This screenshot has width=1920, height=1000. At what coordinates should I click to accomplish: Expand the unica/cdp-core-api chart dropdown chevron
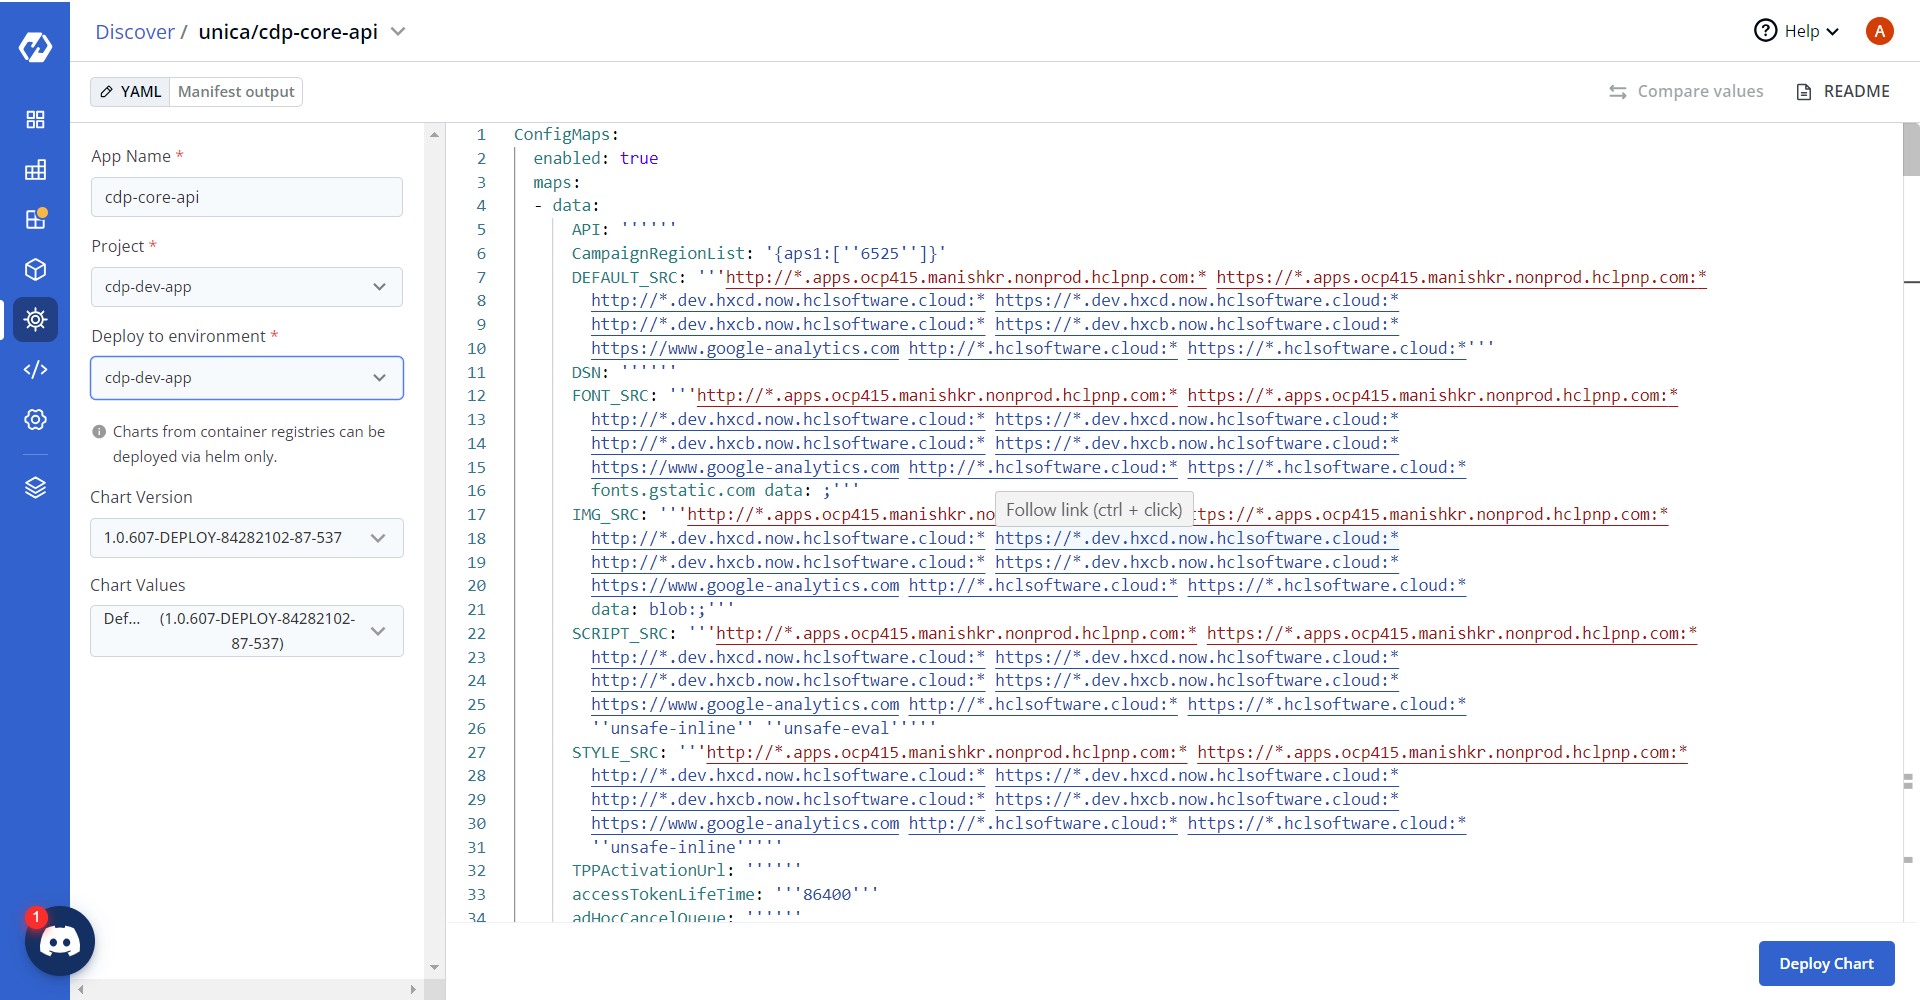[x=398, y=32]
